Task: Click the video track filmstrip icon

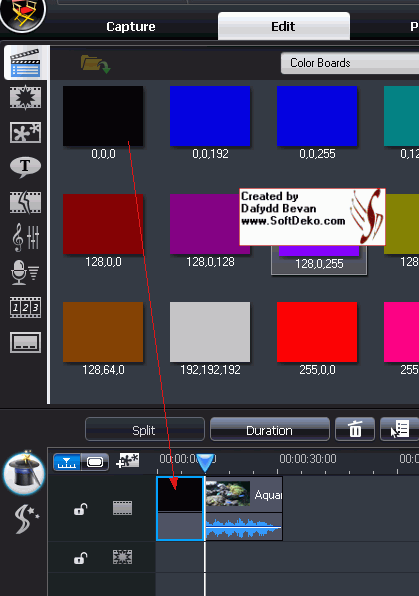Action: (x=122, y=507)
